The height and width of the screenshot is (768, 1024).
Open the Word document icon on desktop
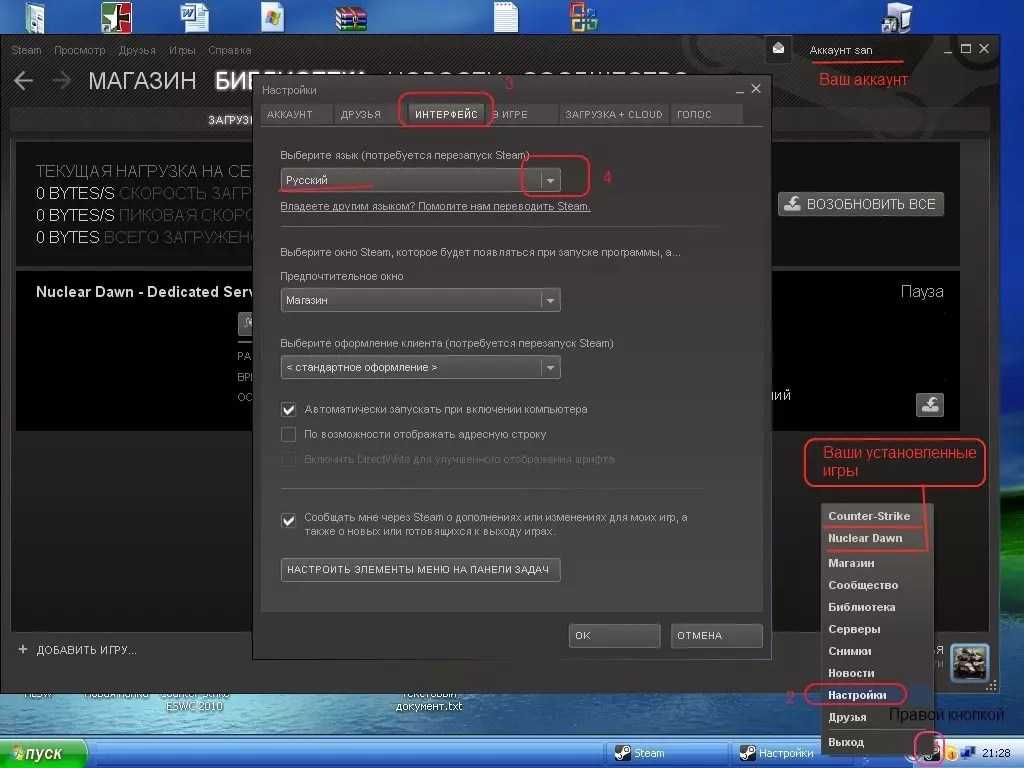coord(194,17)
